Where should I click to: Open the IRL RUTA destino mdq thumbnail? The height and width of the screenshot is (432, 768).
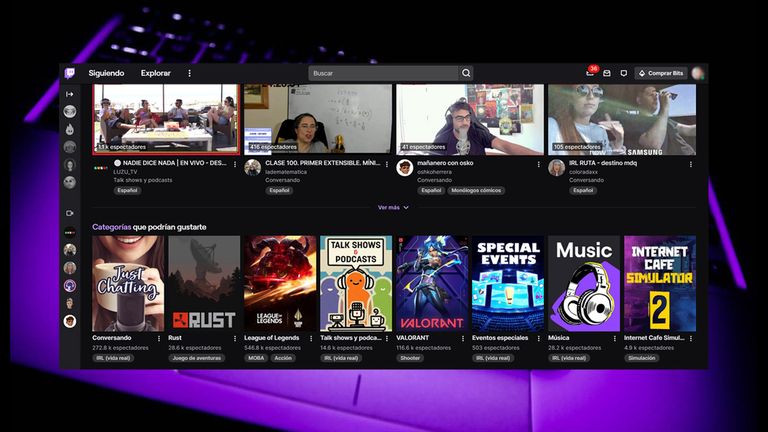coord(622,120)
